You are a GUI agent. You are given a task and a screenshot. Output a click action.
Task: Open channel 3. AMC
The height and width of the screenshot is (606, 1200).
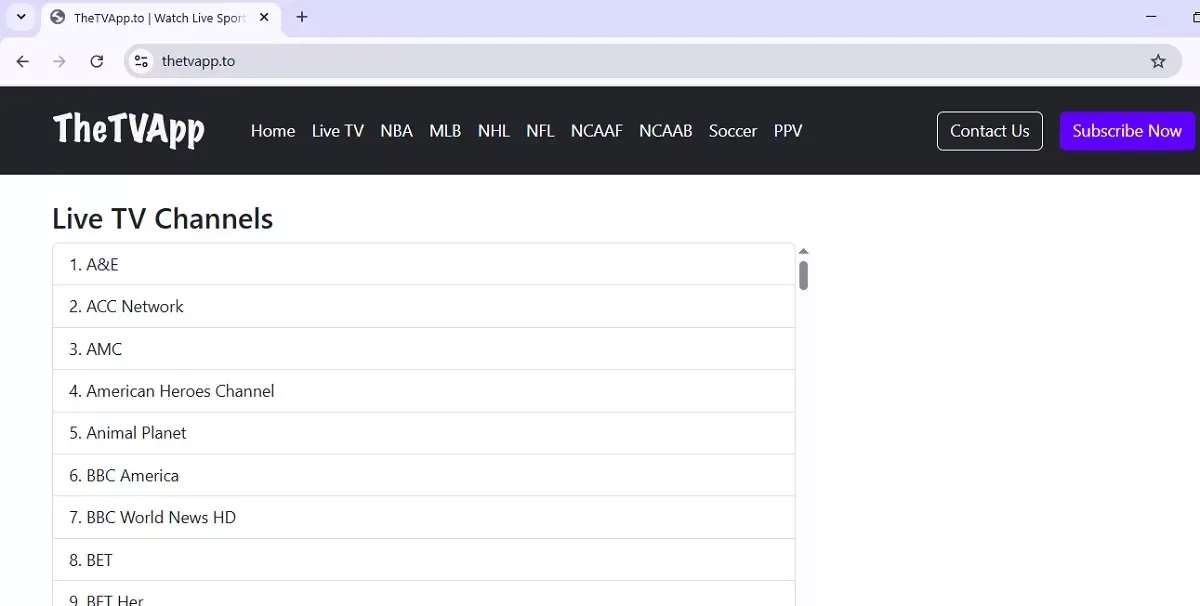[x=424, y=349]
